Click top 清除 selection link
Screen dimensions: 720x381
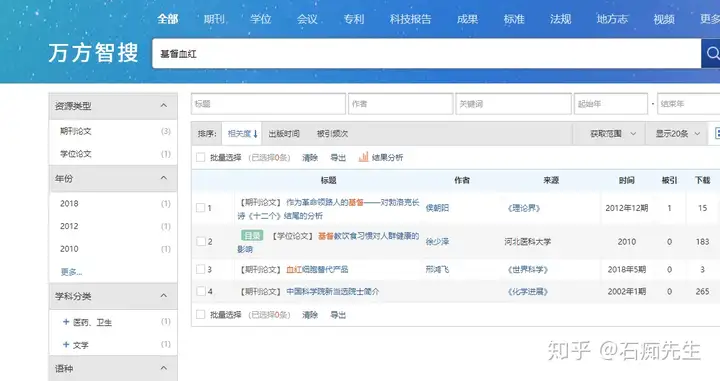(310, 157)
